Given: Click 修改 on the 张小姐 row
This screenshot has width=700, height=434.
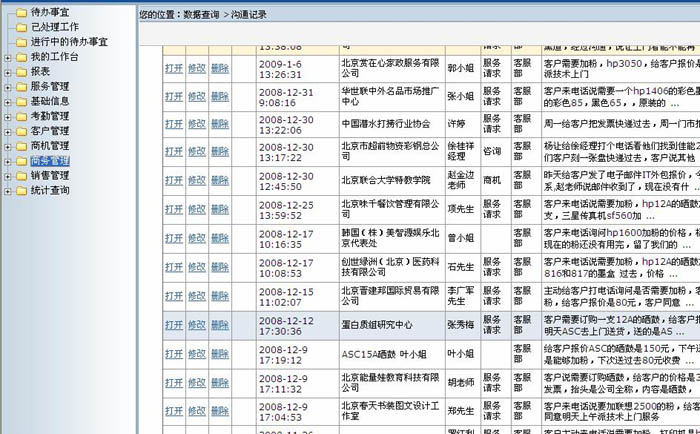Looking at the screenshot, I should click(x=196, y=96).
